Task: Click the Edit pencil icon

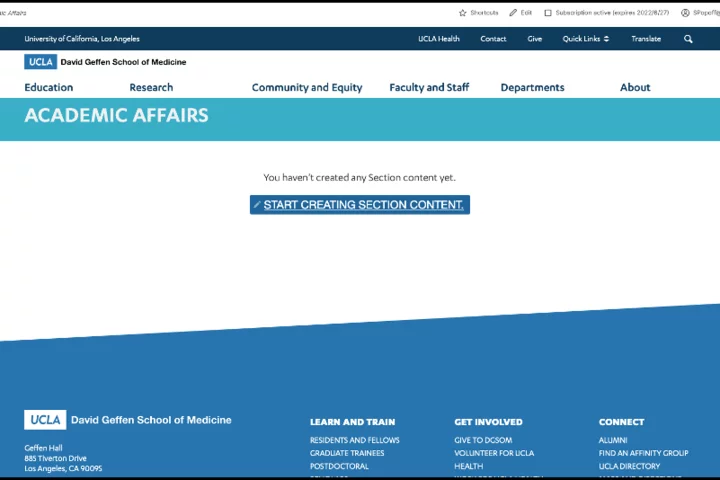Action: [x=513, y=13]
